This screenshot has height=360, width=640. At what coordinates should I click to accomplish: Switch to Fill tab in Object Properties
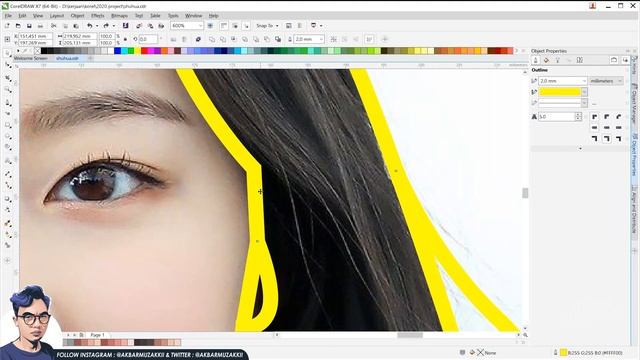pos(547,60)
